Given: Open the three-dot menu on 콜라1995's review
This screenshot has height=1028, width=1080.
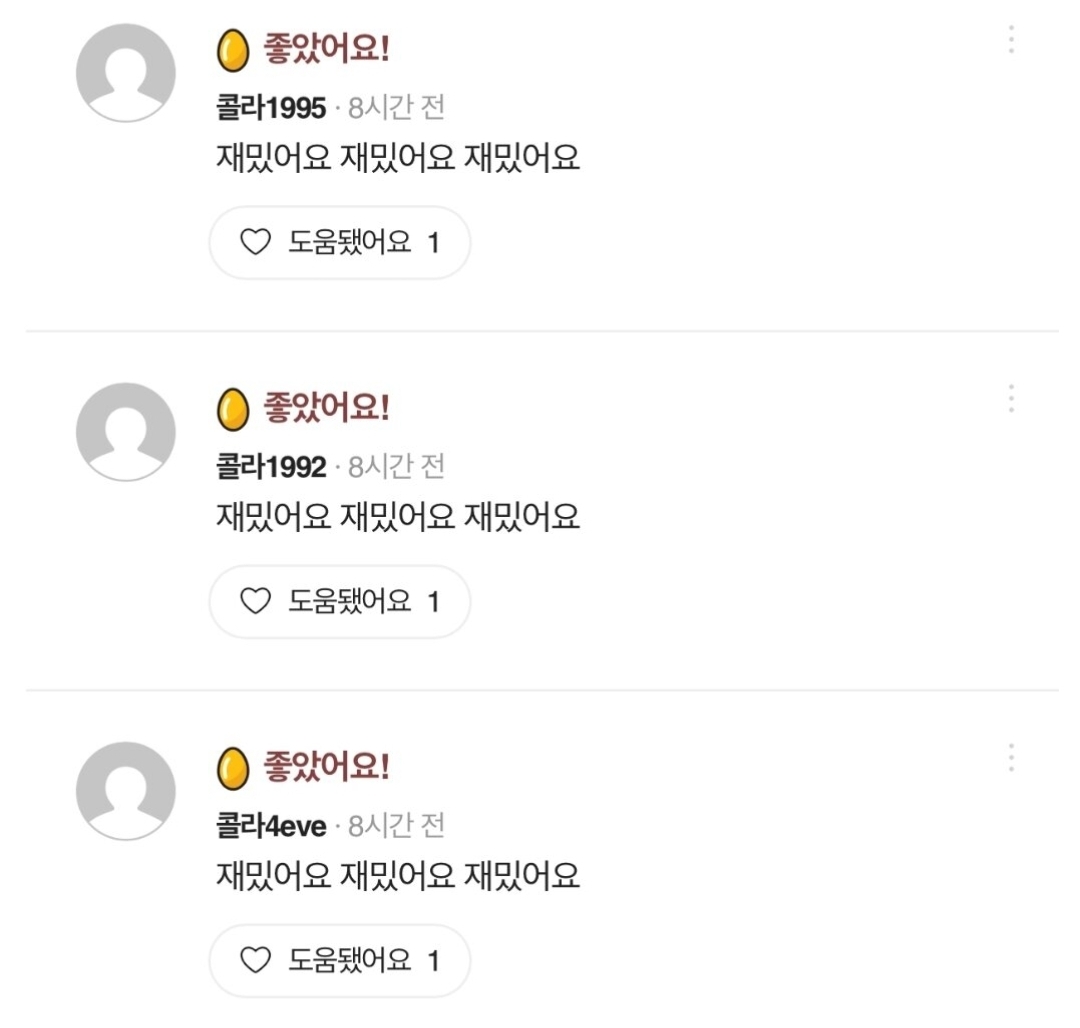Looking at the screenshot, I should [x=1011, y=40].
